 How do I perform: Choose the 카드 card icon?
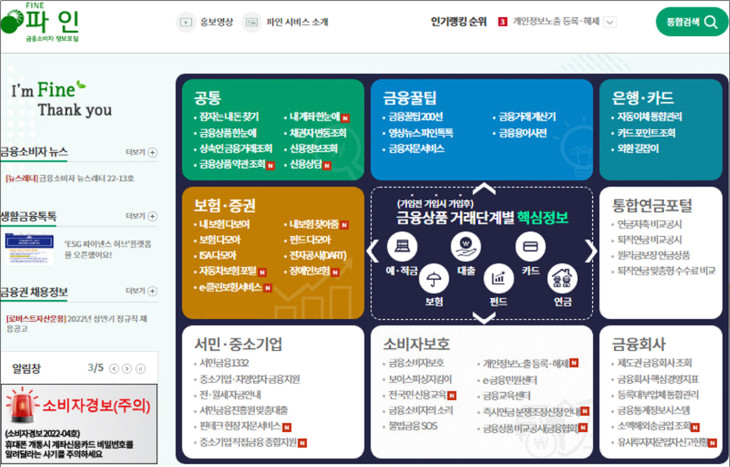point(530,246)
